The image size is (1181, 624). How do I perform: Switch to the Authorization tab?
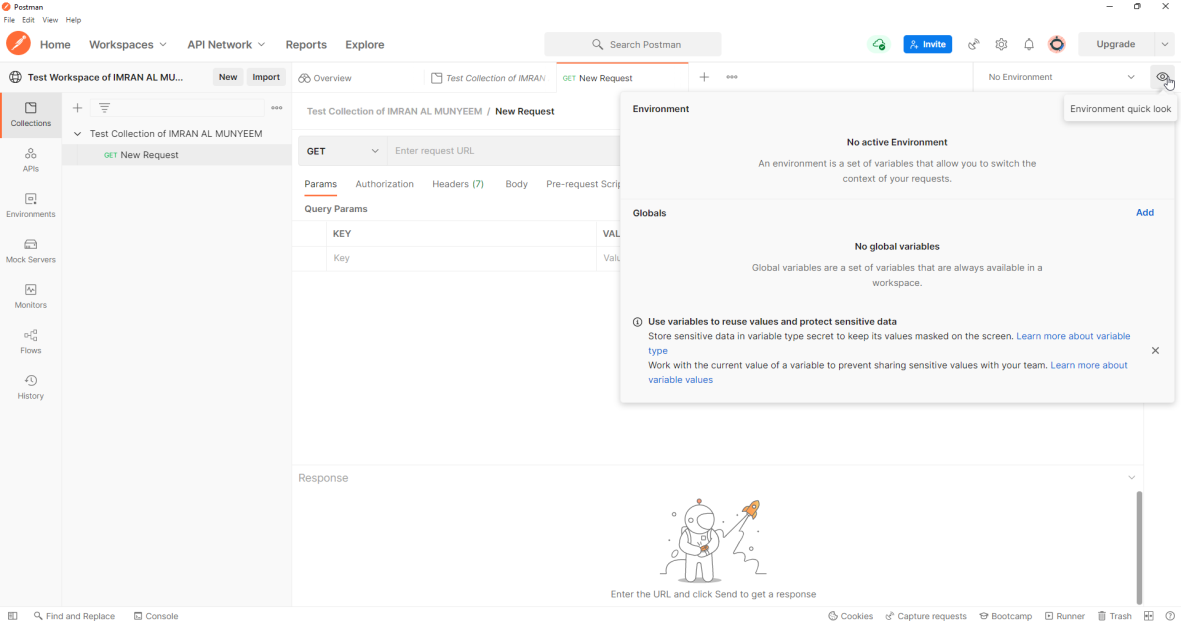point(384,184)
